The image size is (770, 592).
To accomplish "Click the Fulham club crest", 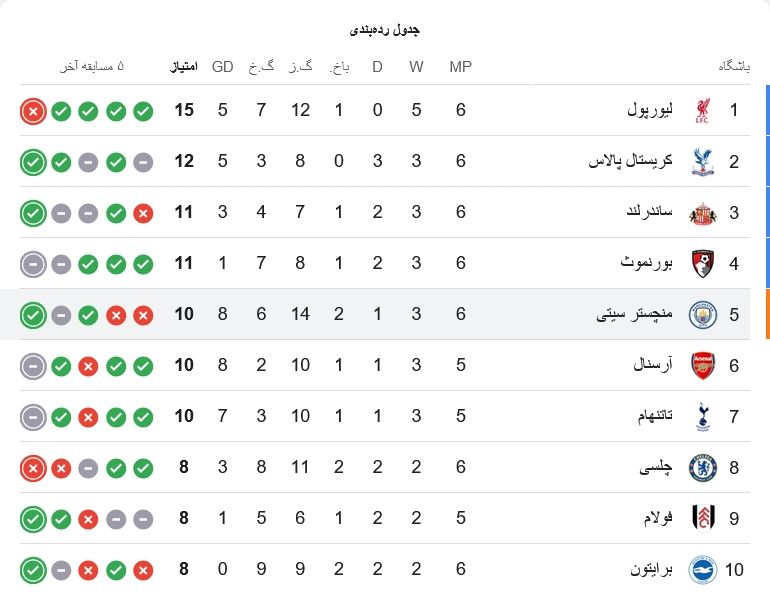I will [x=703, y=518].
